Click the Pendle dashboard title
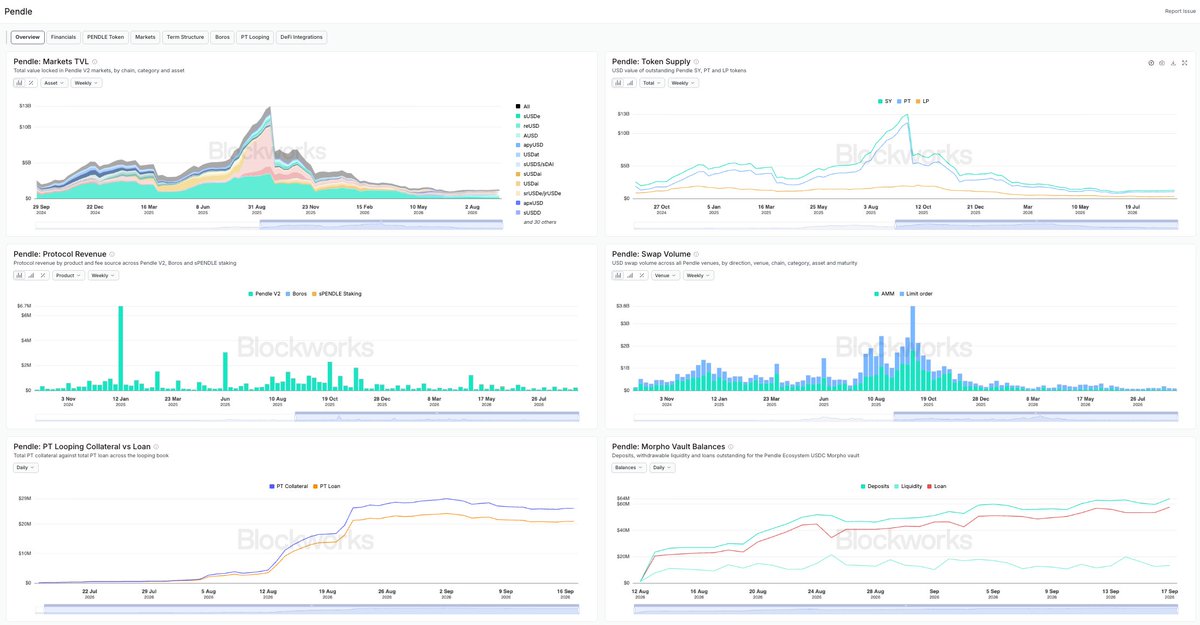The width and height of the screenshot is (1200, 625). tap(20, 10)
